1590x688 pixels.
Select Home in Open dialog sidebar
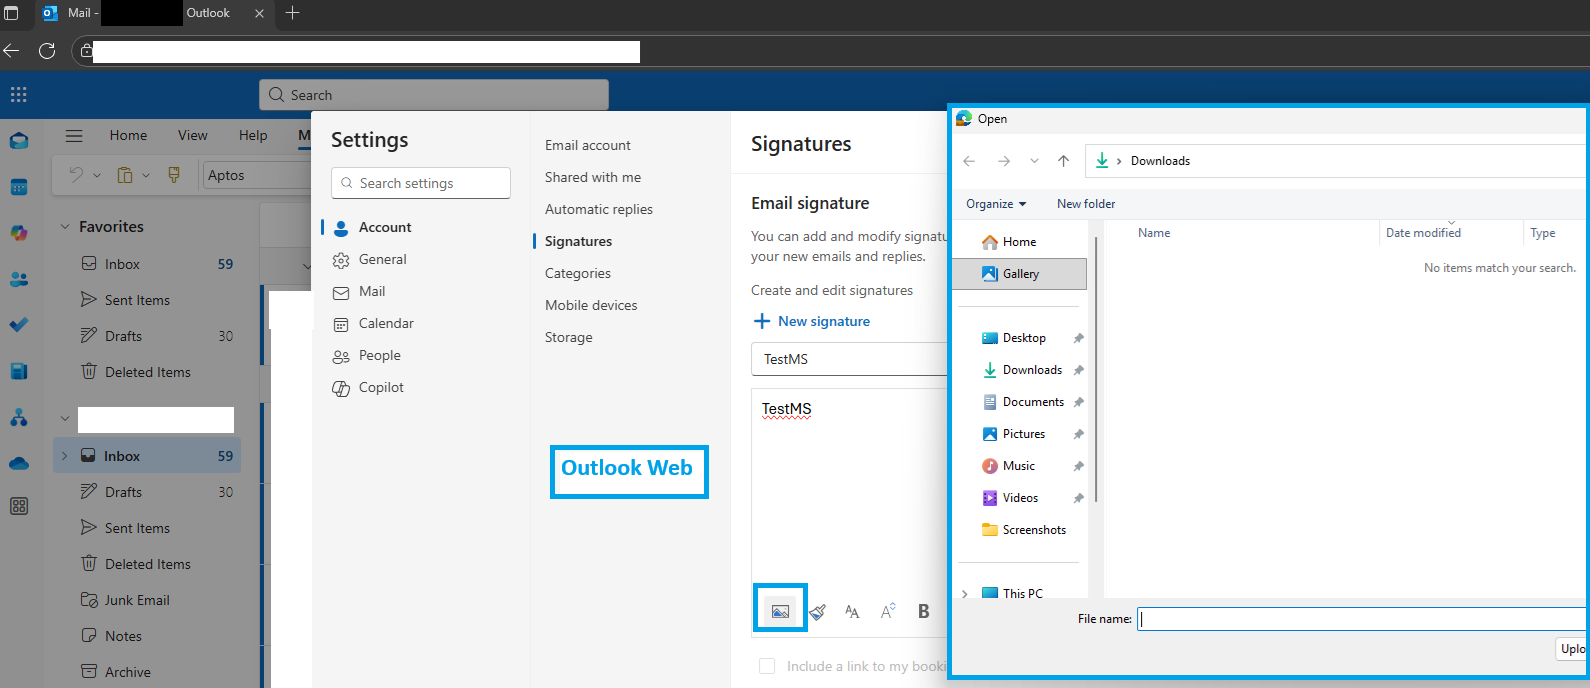point(1020,242)
